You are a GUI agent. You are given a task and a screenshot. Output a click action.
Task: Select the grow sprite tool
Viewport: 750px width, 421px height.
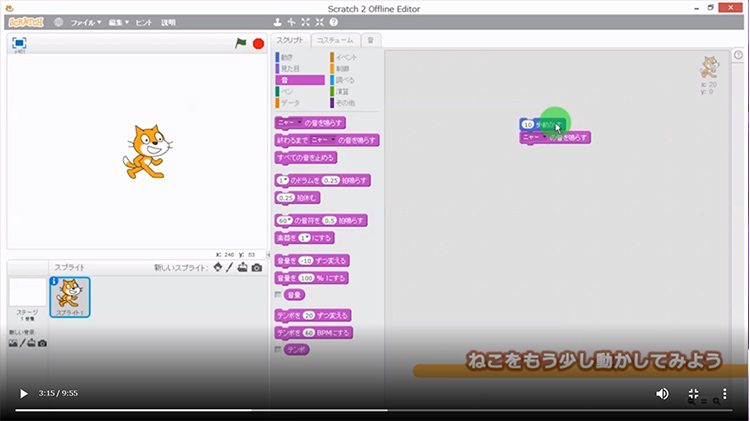[306, 22]
